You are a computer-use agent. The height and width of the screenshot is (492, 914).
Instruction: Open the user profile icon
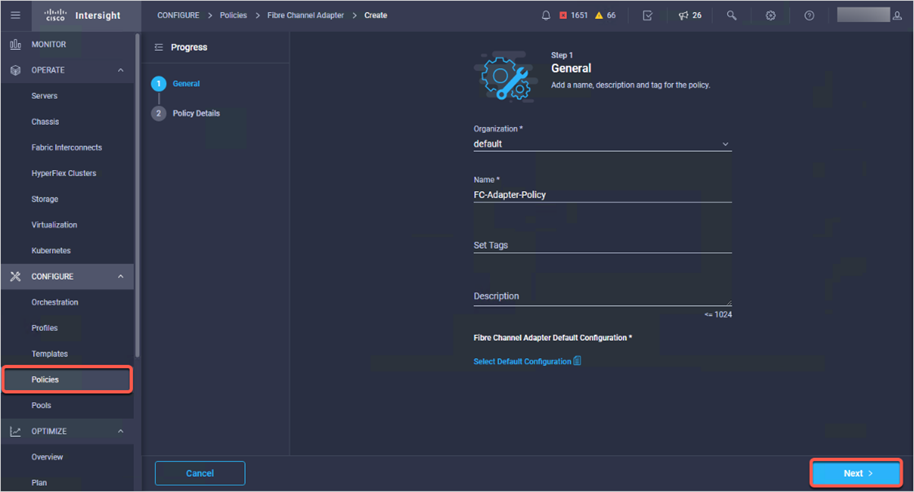tap(897, 15)
